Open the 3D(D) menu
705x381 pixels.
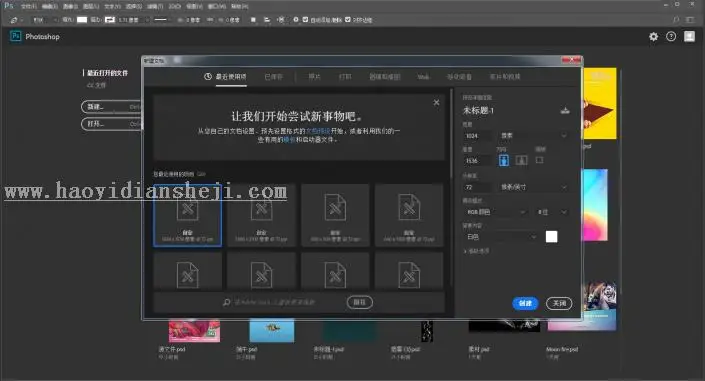coord(174,6)
